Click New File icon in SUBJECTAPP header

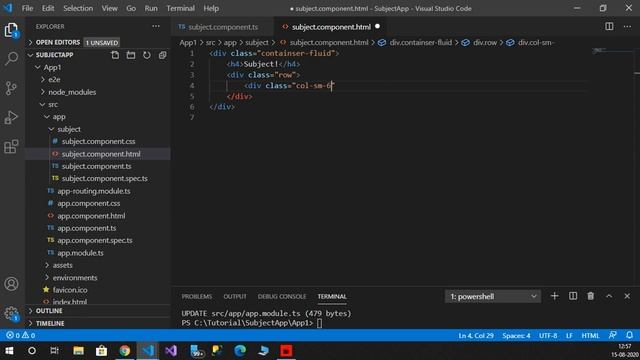coord(115,55)
